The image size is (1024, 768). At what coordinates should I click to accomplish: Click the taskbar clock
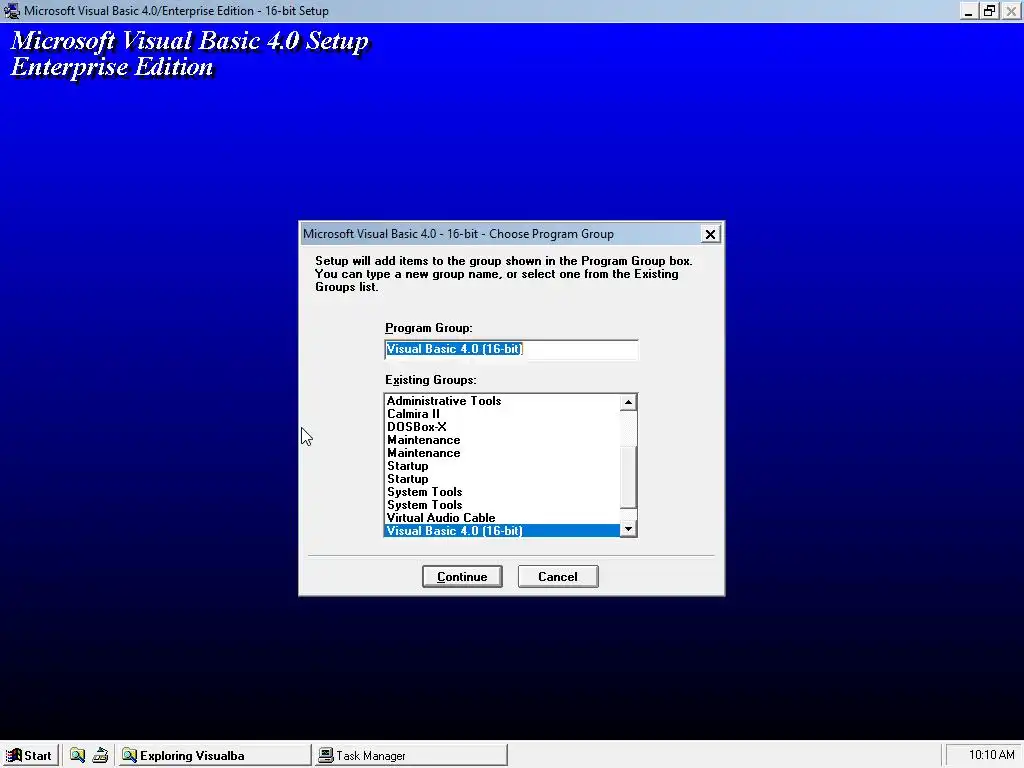tap(991, 755)
